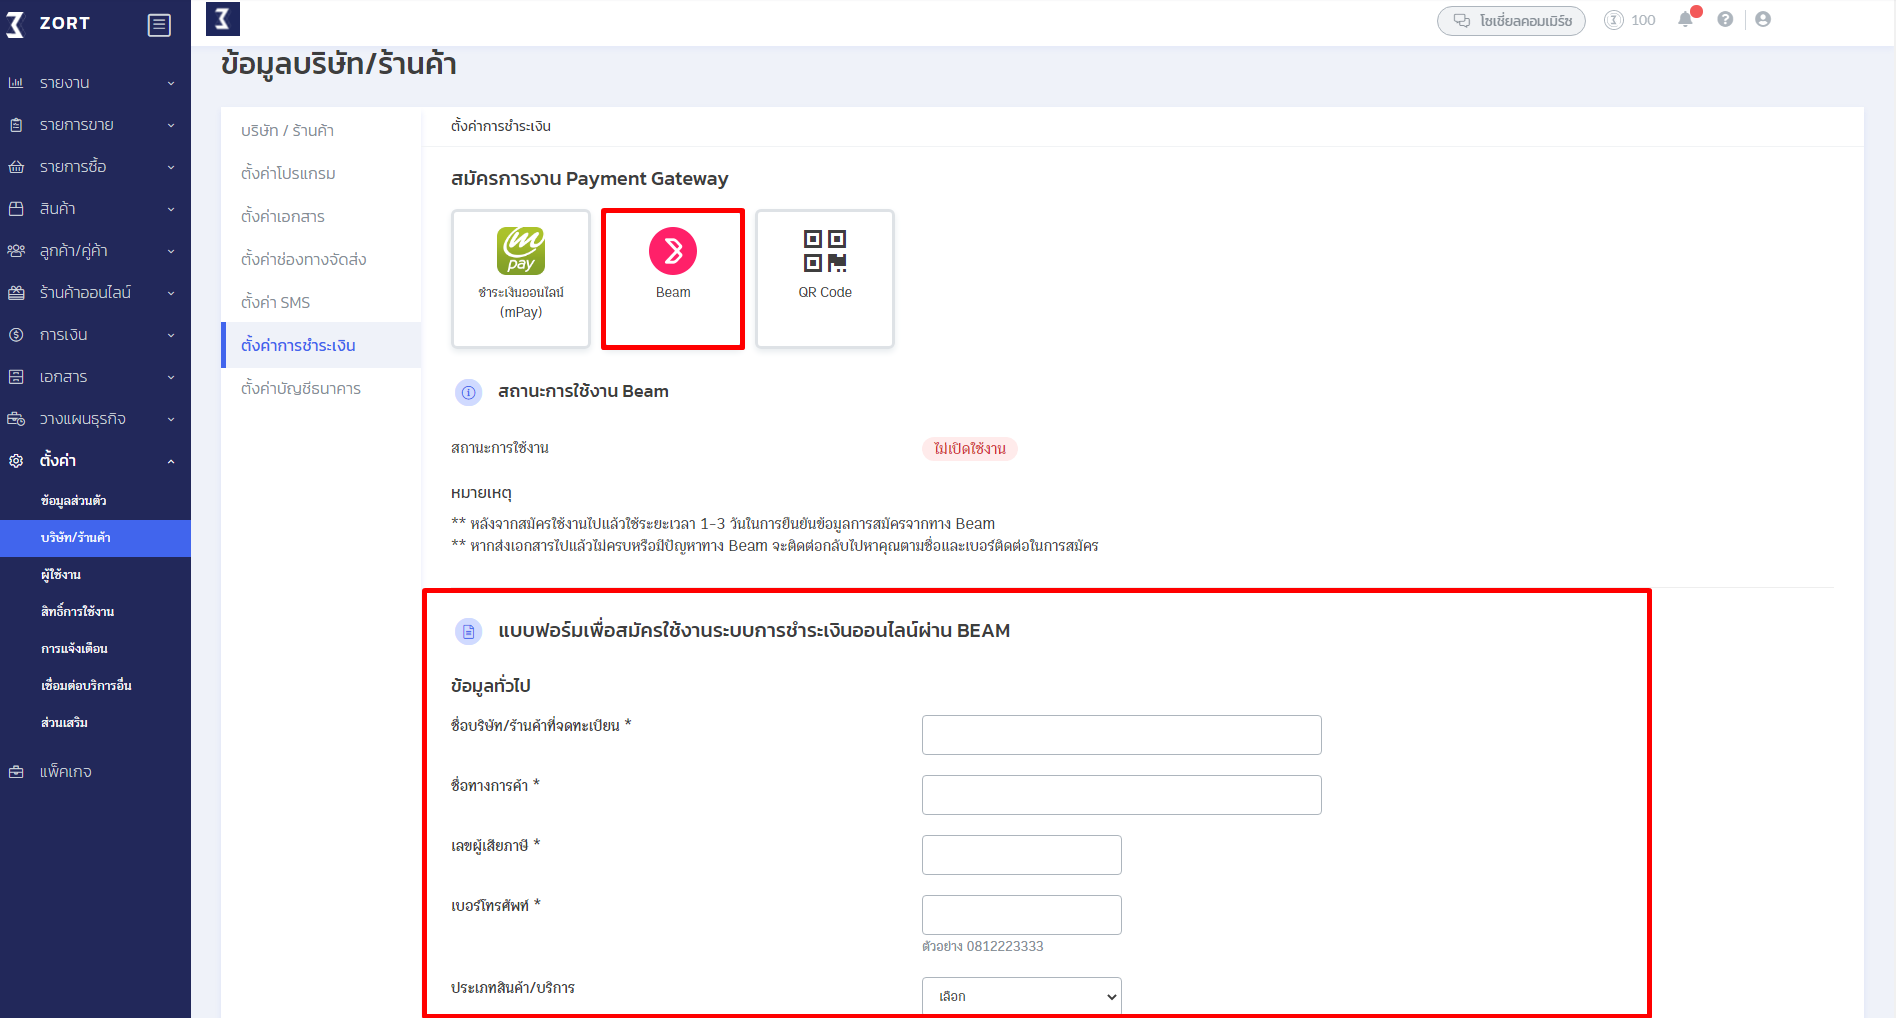Choose the mPay (ชำระเงินออนไลน์) payment icon

520,253
